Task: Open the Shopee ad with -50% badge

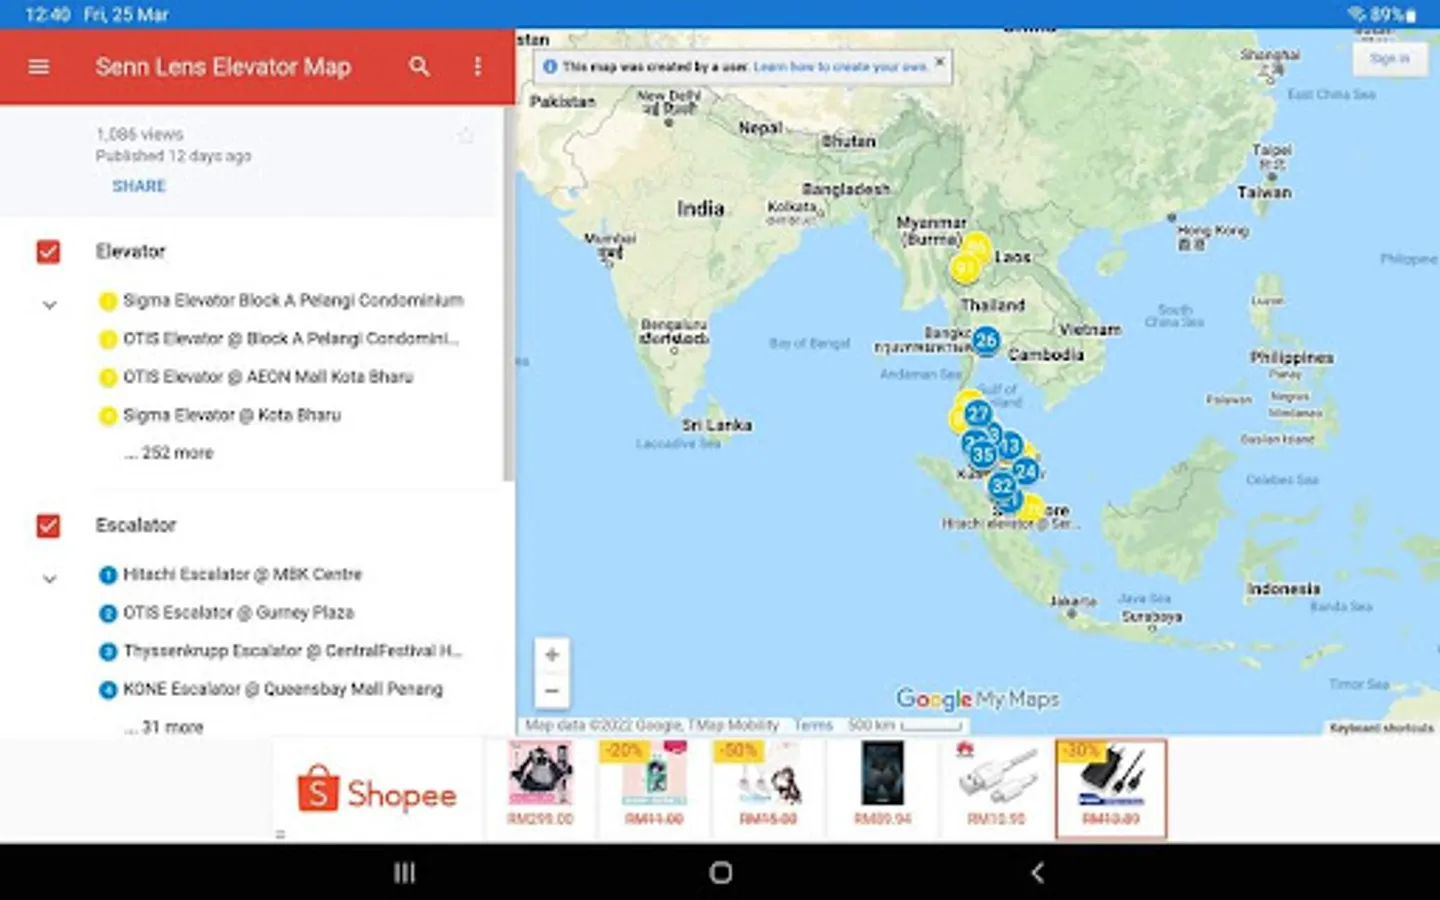Action: pyautogui.click(x=769, y=788)
